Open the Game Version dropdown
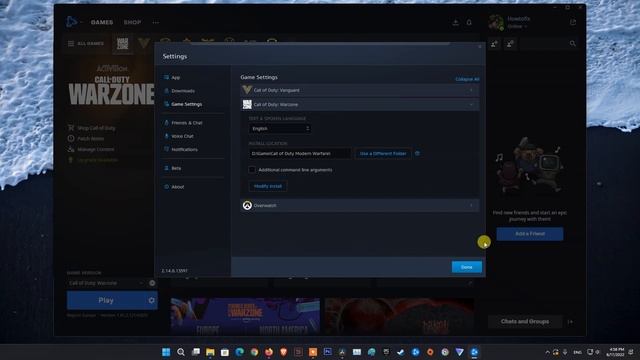The image size is (640, 360). (x=106, y=283)
